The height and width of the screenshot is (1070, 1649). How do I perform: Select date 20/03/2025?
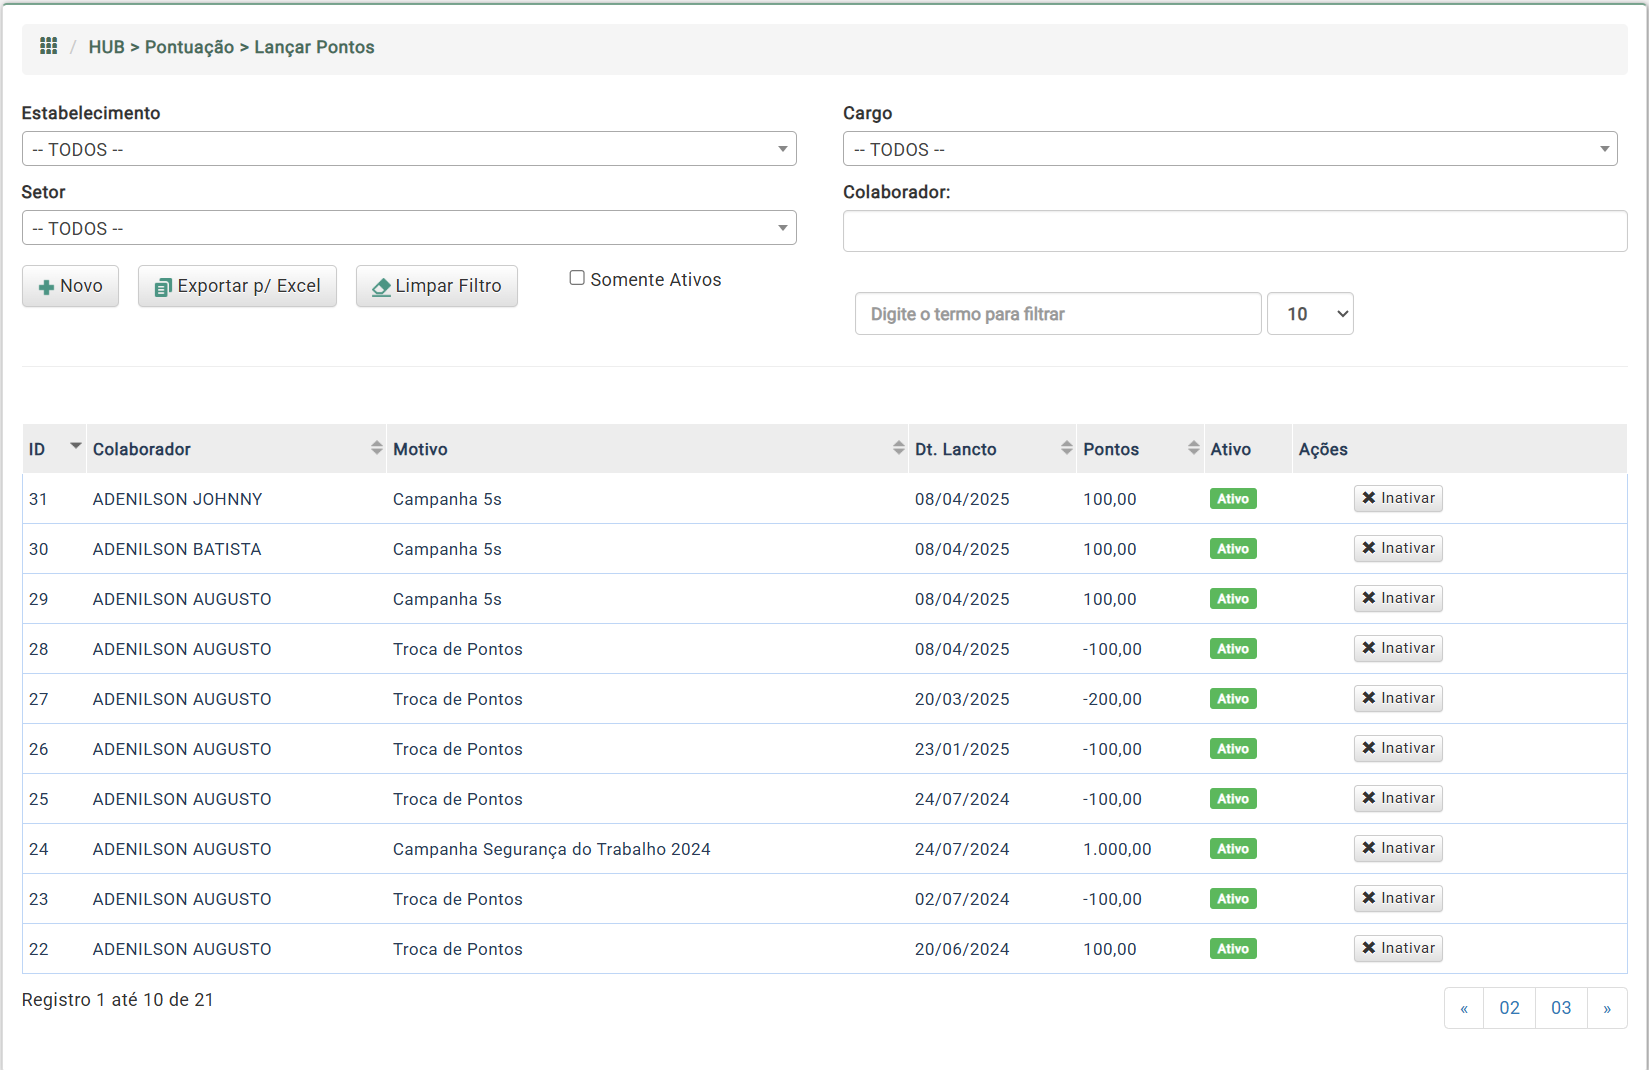click(962, 699)
